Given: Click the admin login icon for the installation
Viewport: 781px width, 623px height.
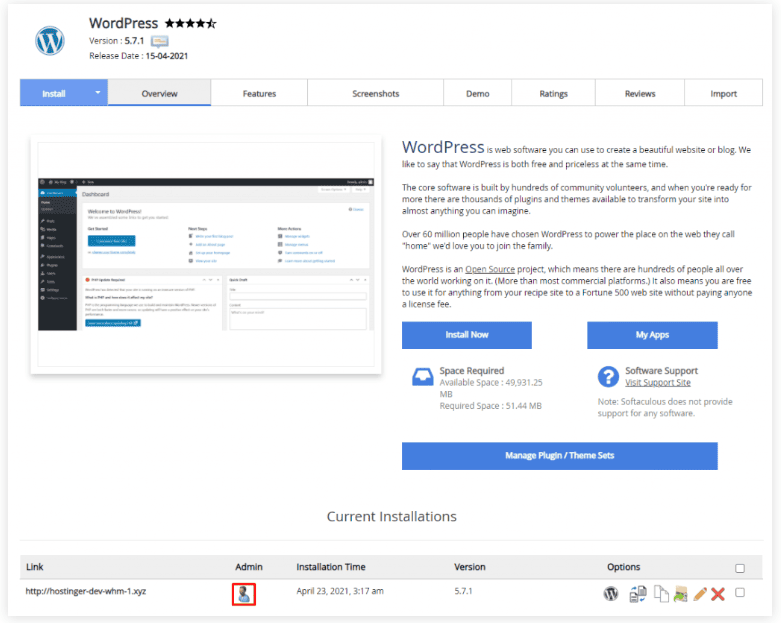Looking at the screenshot, I should point(244,594).
